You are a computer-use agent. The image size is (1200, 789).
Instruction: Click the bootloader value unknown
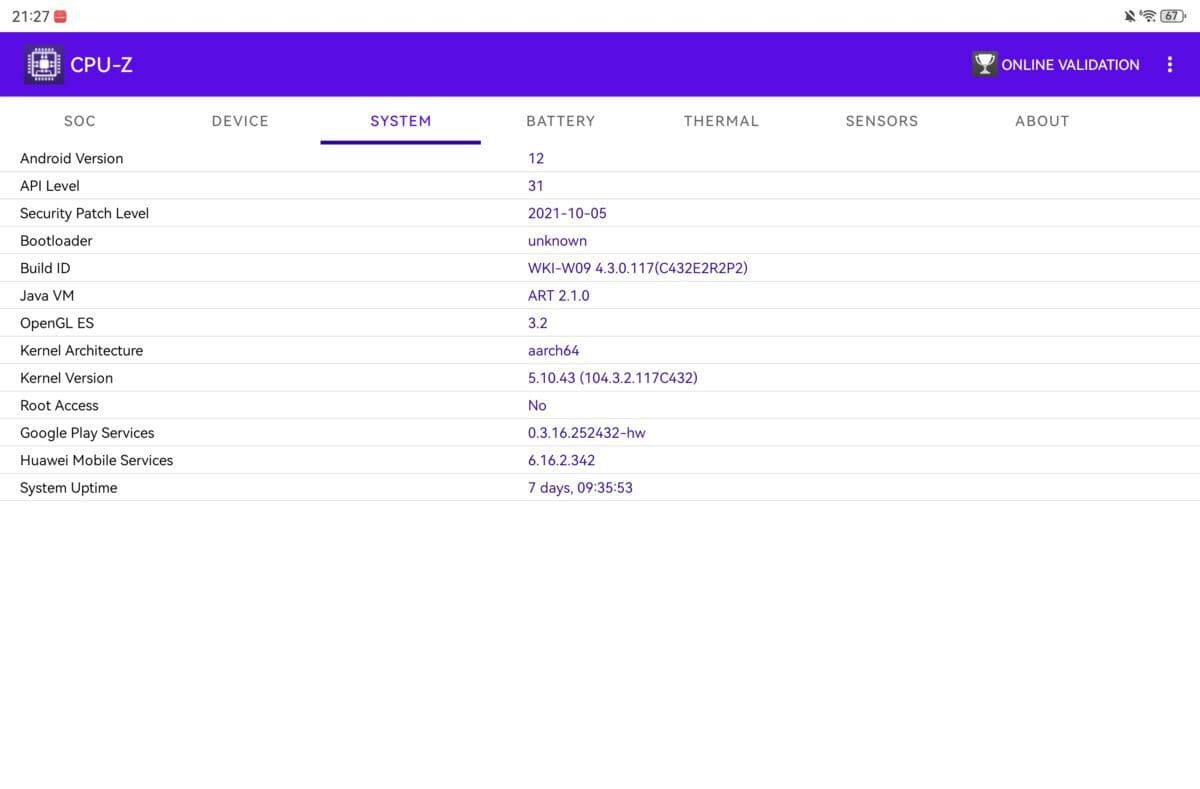pyautogui.click(x=557, y=241)
